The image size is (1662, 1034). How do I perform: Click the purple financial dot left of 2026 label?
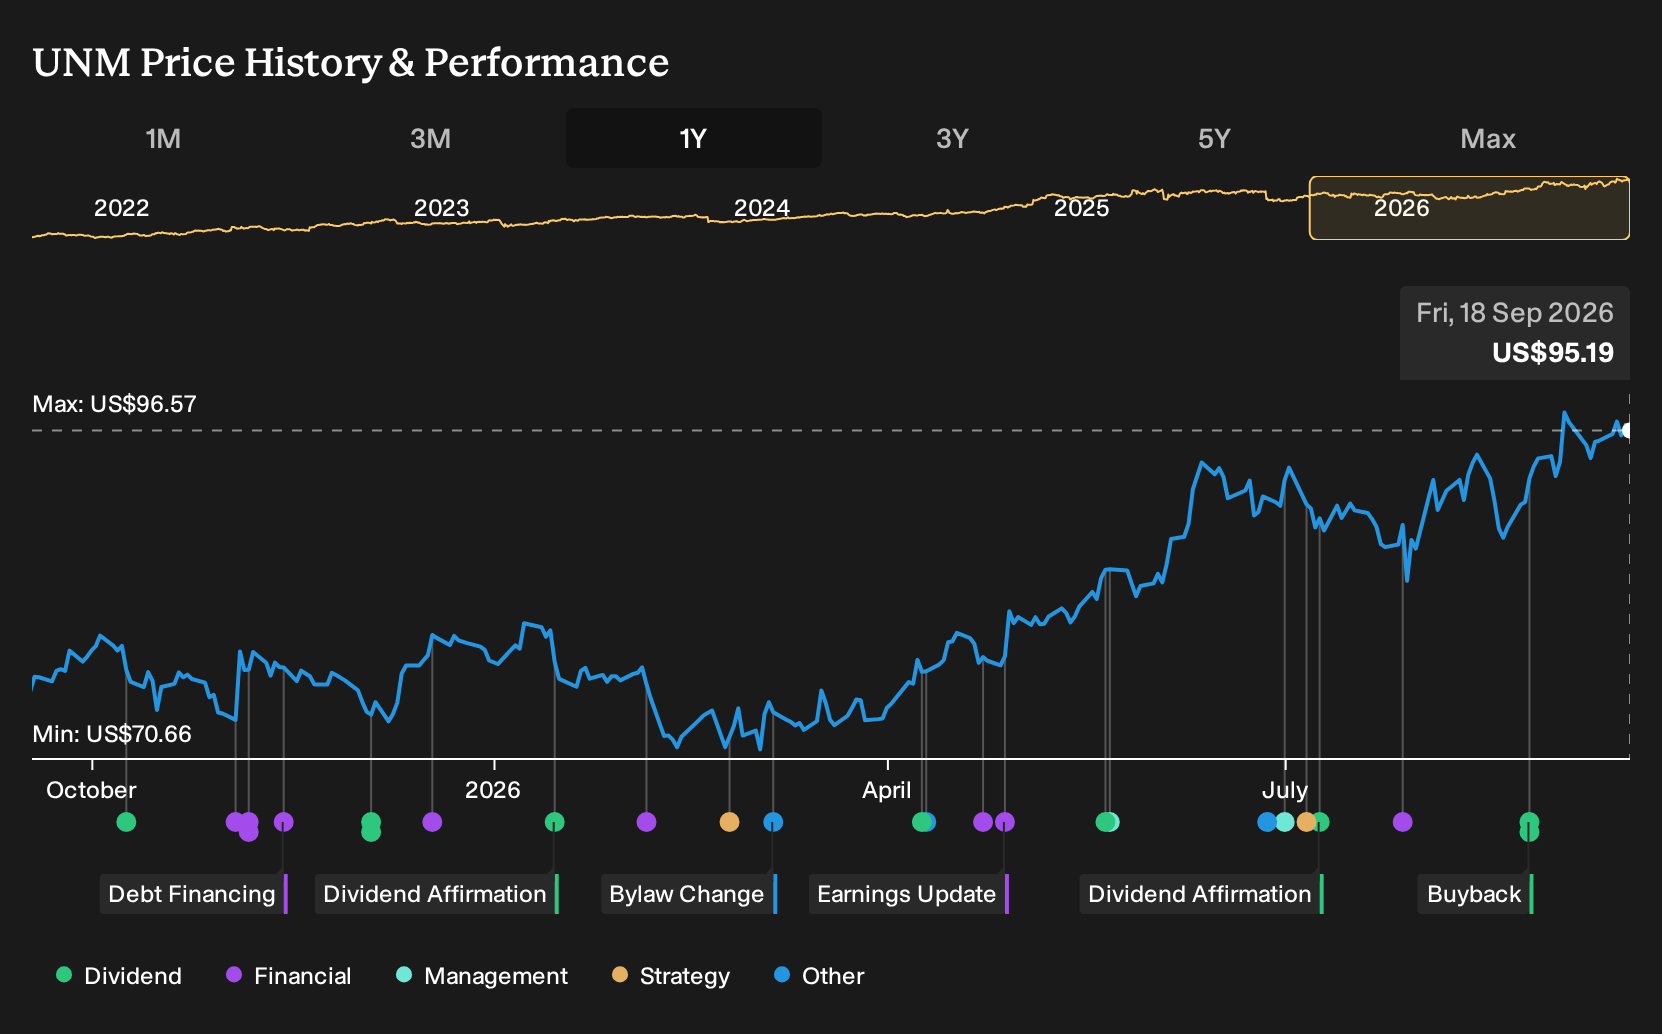click(x=432, y=822)
